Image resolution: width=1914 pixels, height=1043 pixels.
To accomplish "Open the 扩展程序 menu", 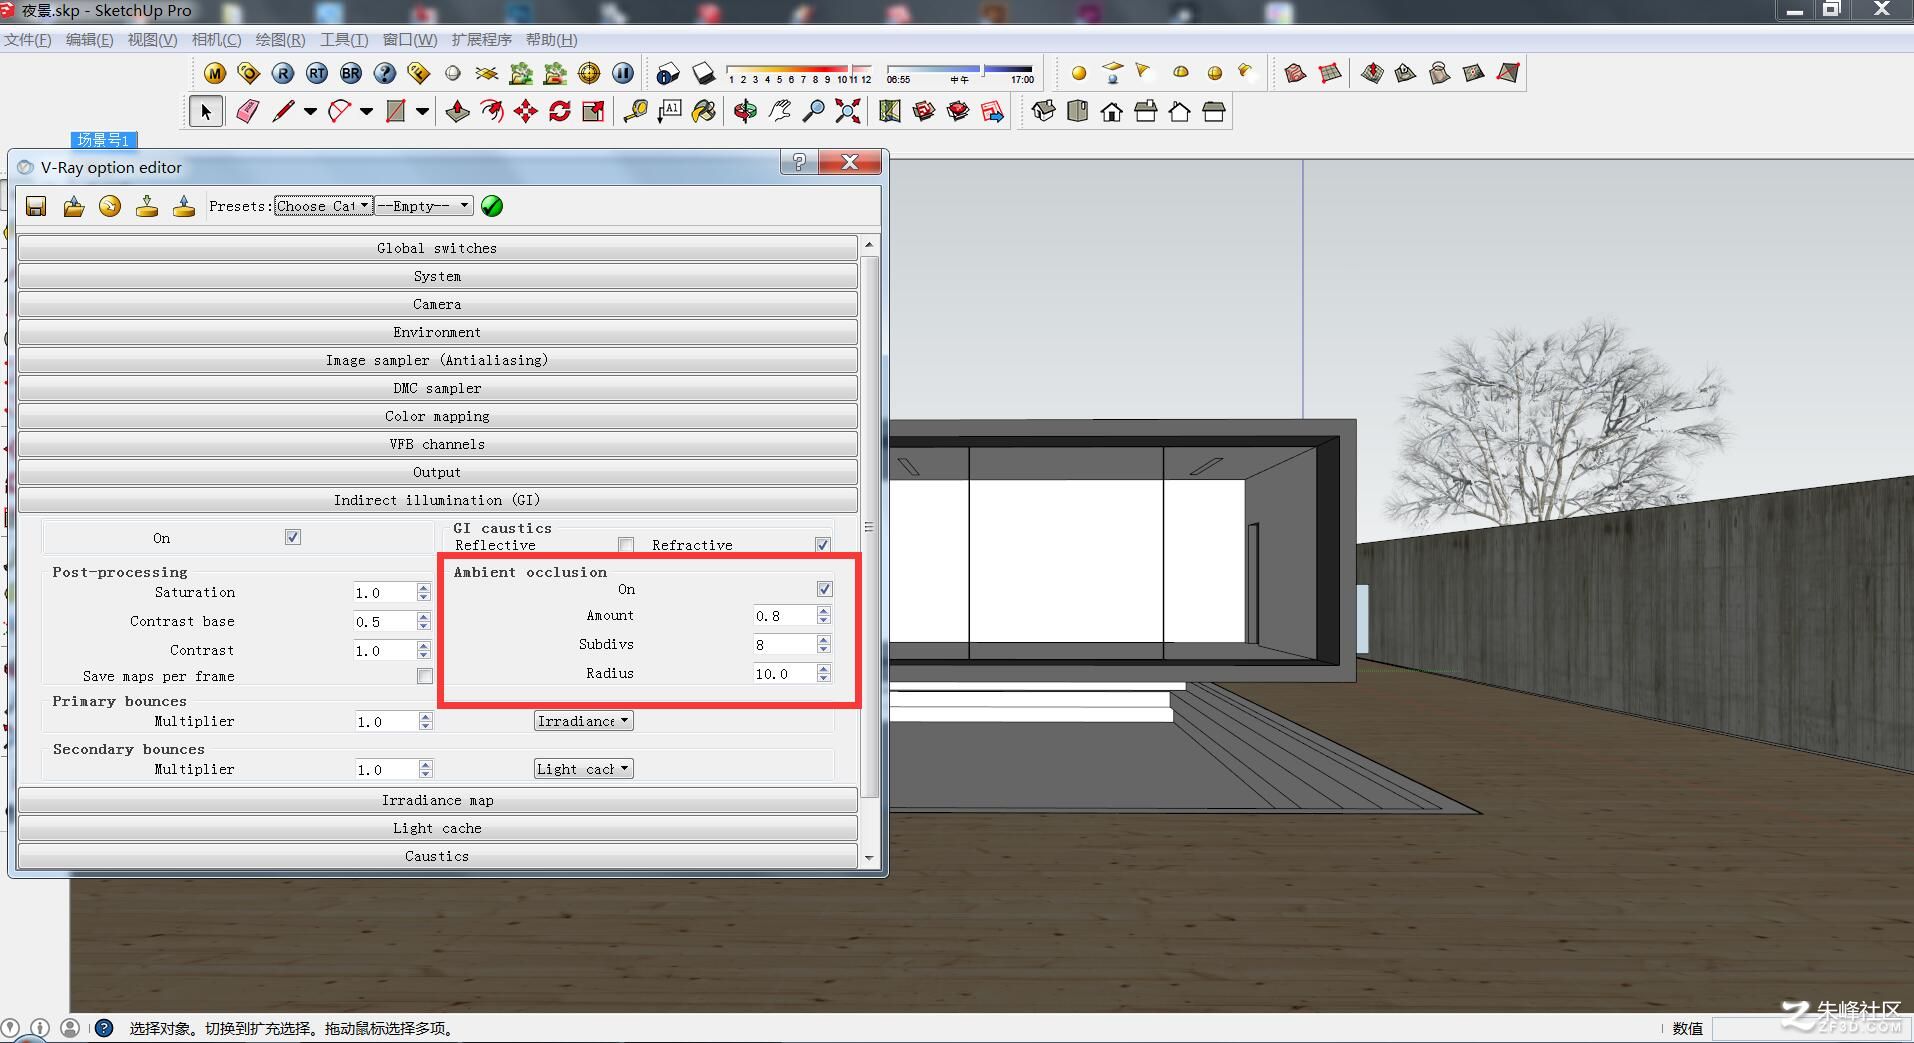I will click(481, 40).
